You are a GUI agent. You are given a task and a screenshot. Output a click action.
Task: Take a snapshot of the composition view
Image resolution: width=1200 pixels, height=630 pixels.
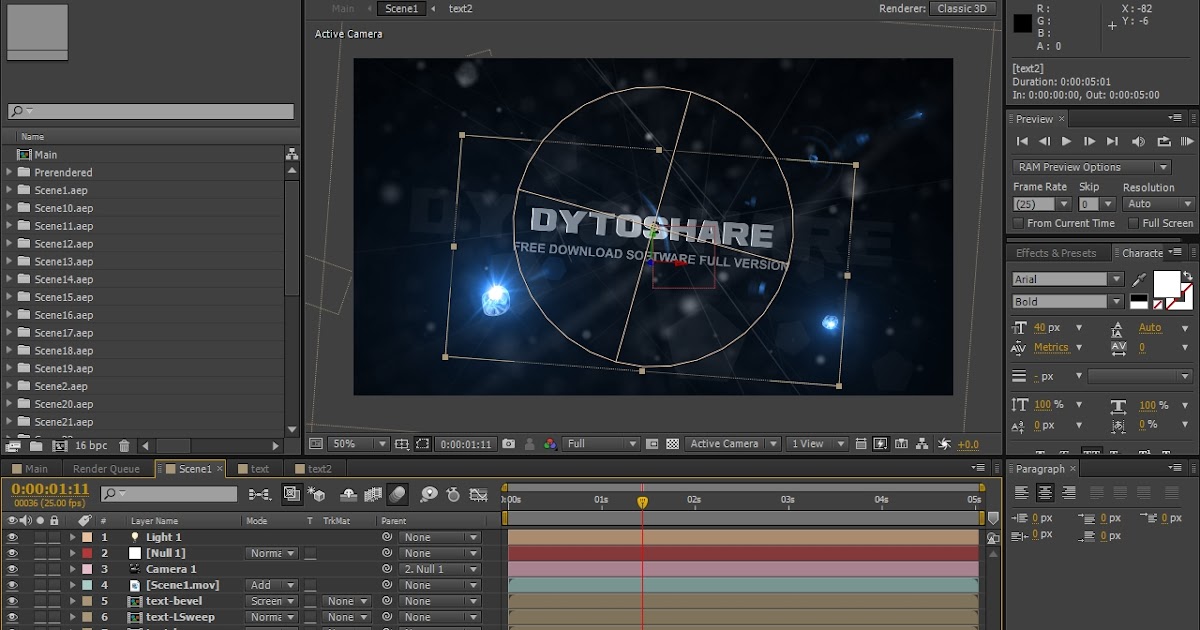(508, 443)
